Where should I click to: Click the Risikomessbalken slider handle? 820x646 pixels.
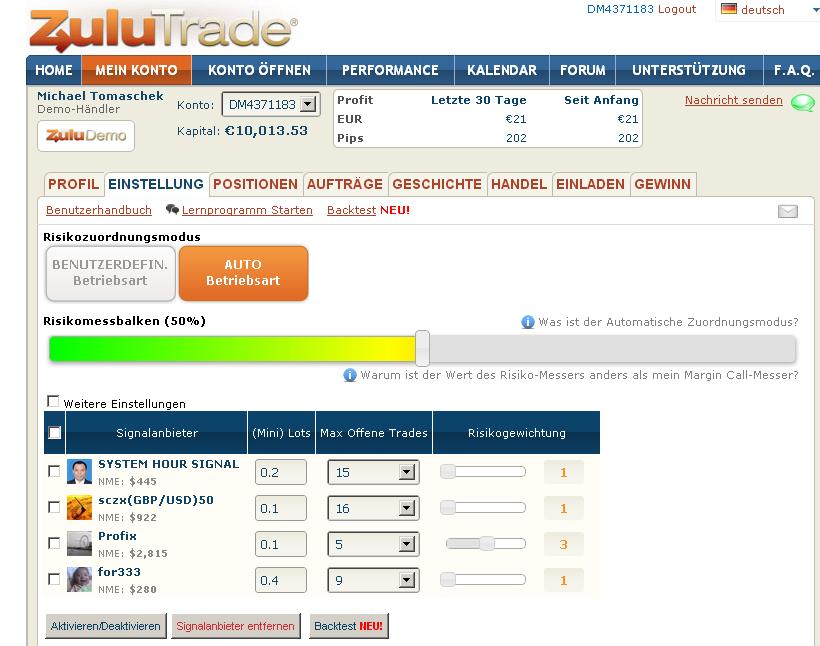coord(422,348)
